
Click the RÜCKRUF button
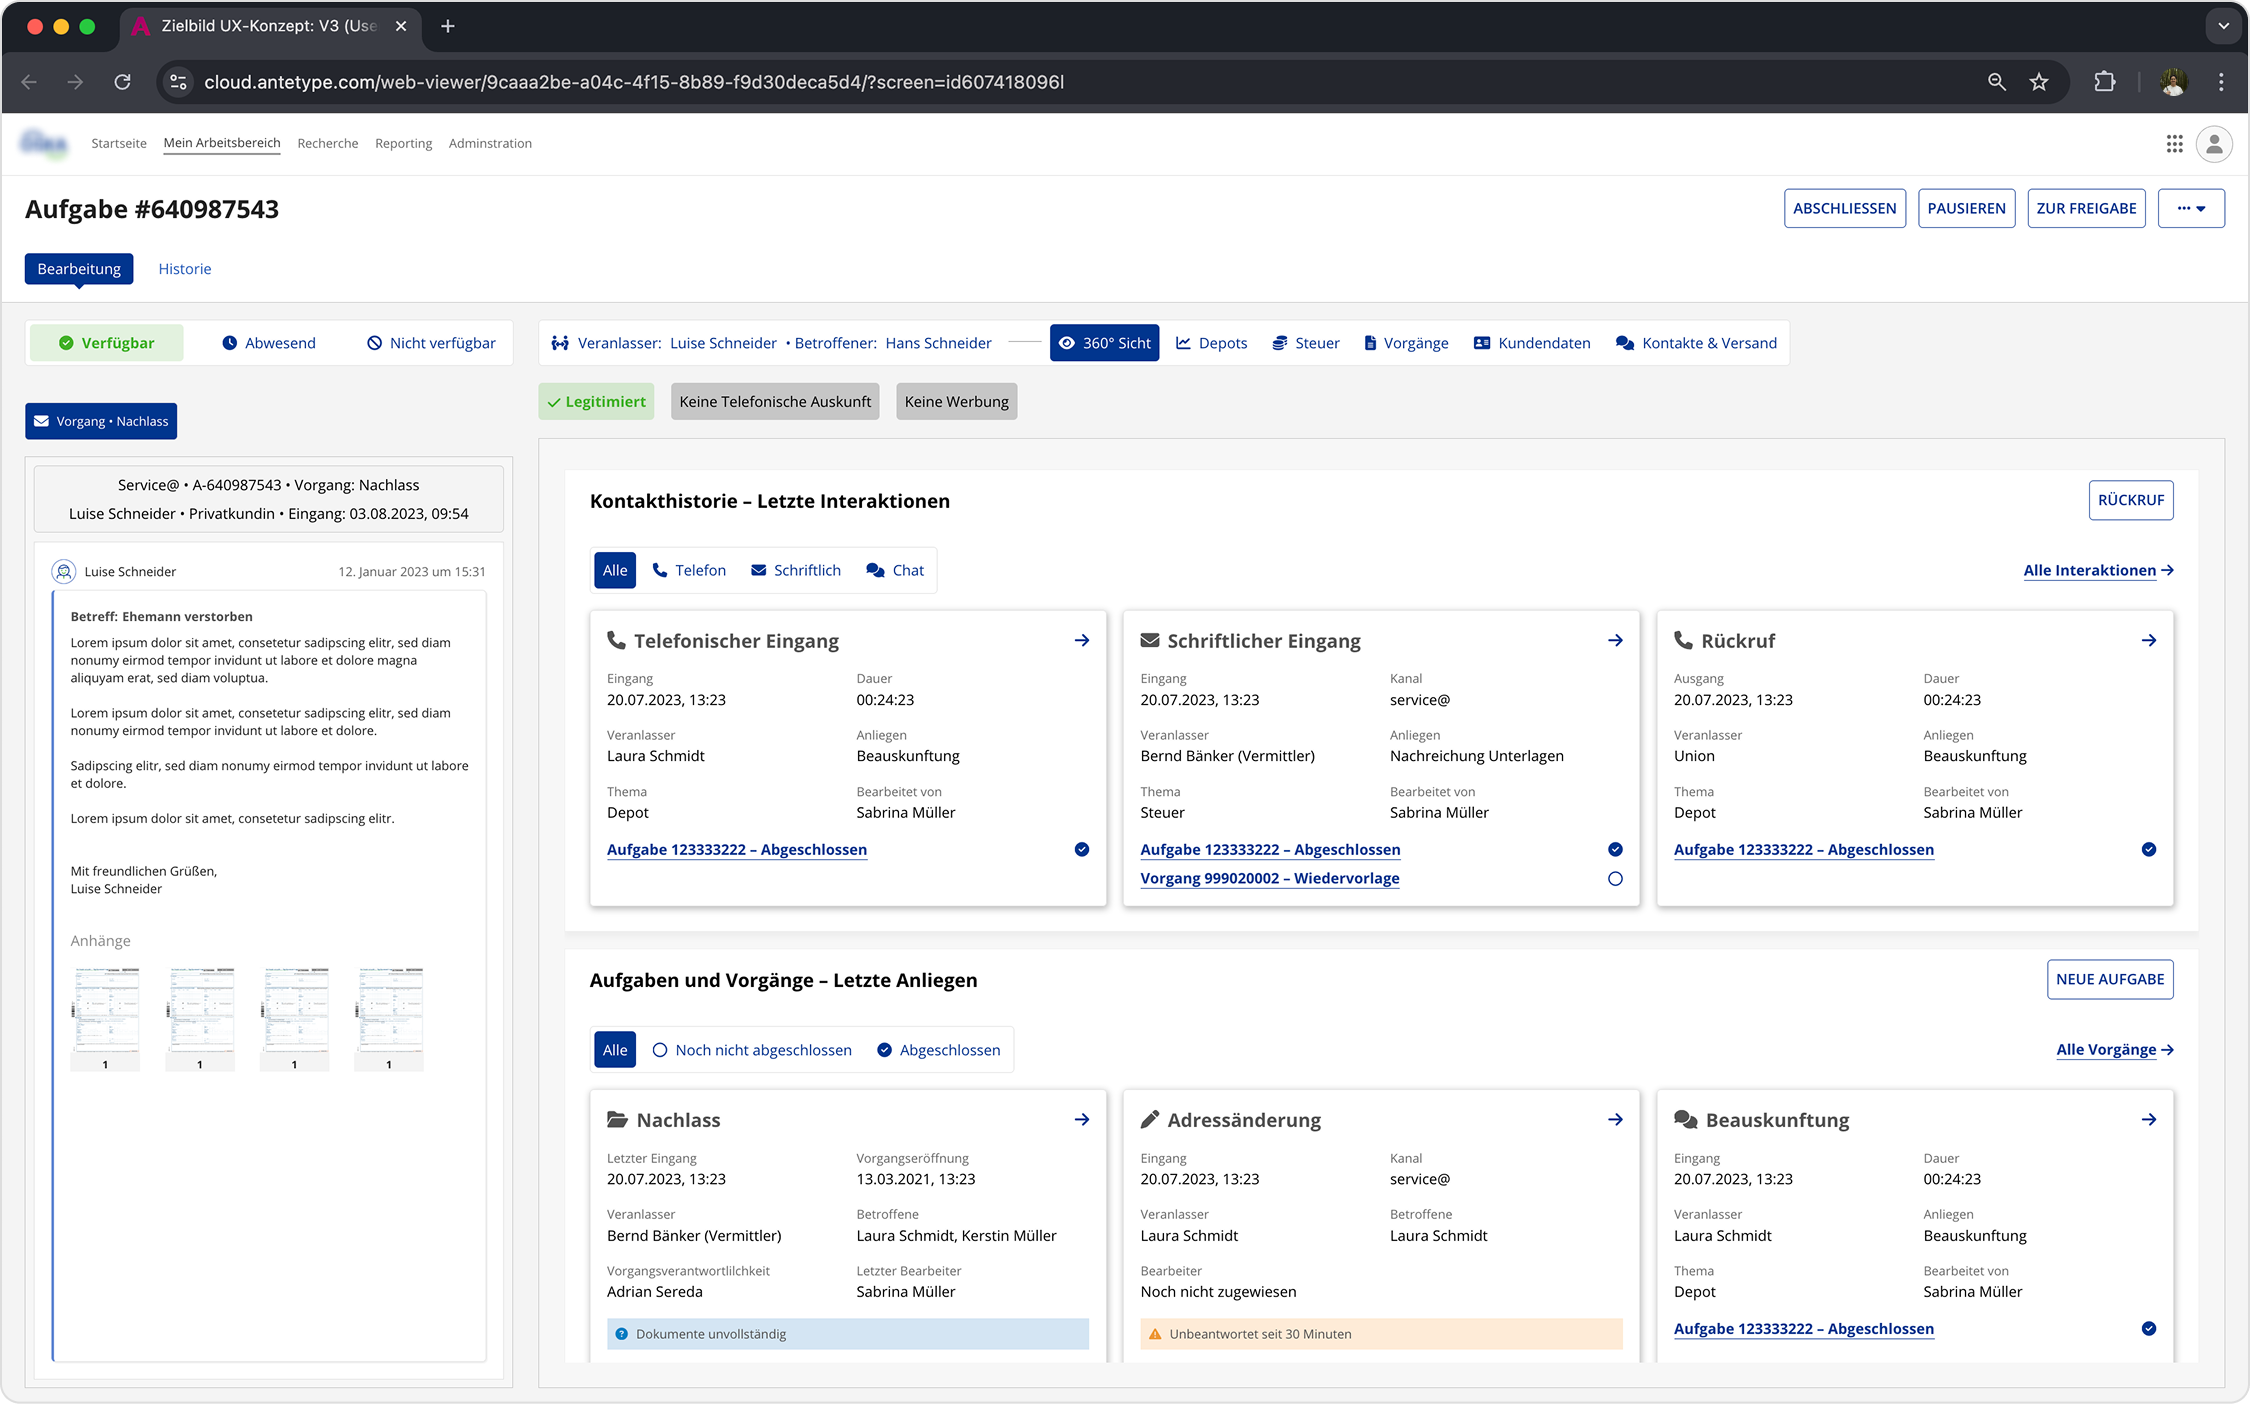[2131, 500]
